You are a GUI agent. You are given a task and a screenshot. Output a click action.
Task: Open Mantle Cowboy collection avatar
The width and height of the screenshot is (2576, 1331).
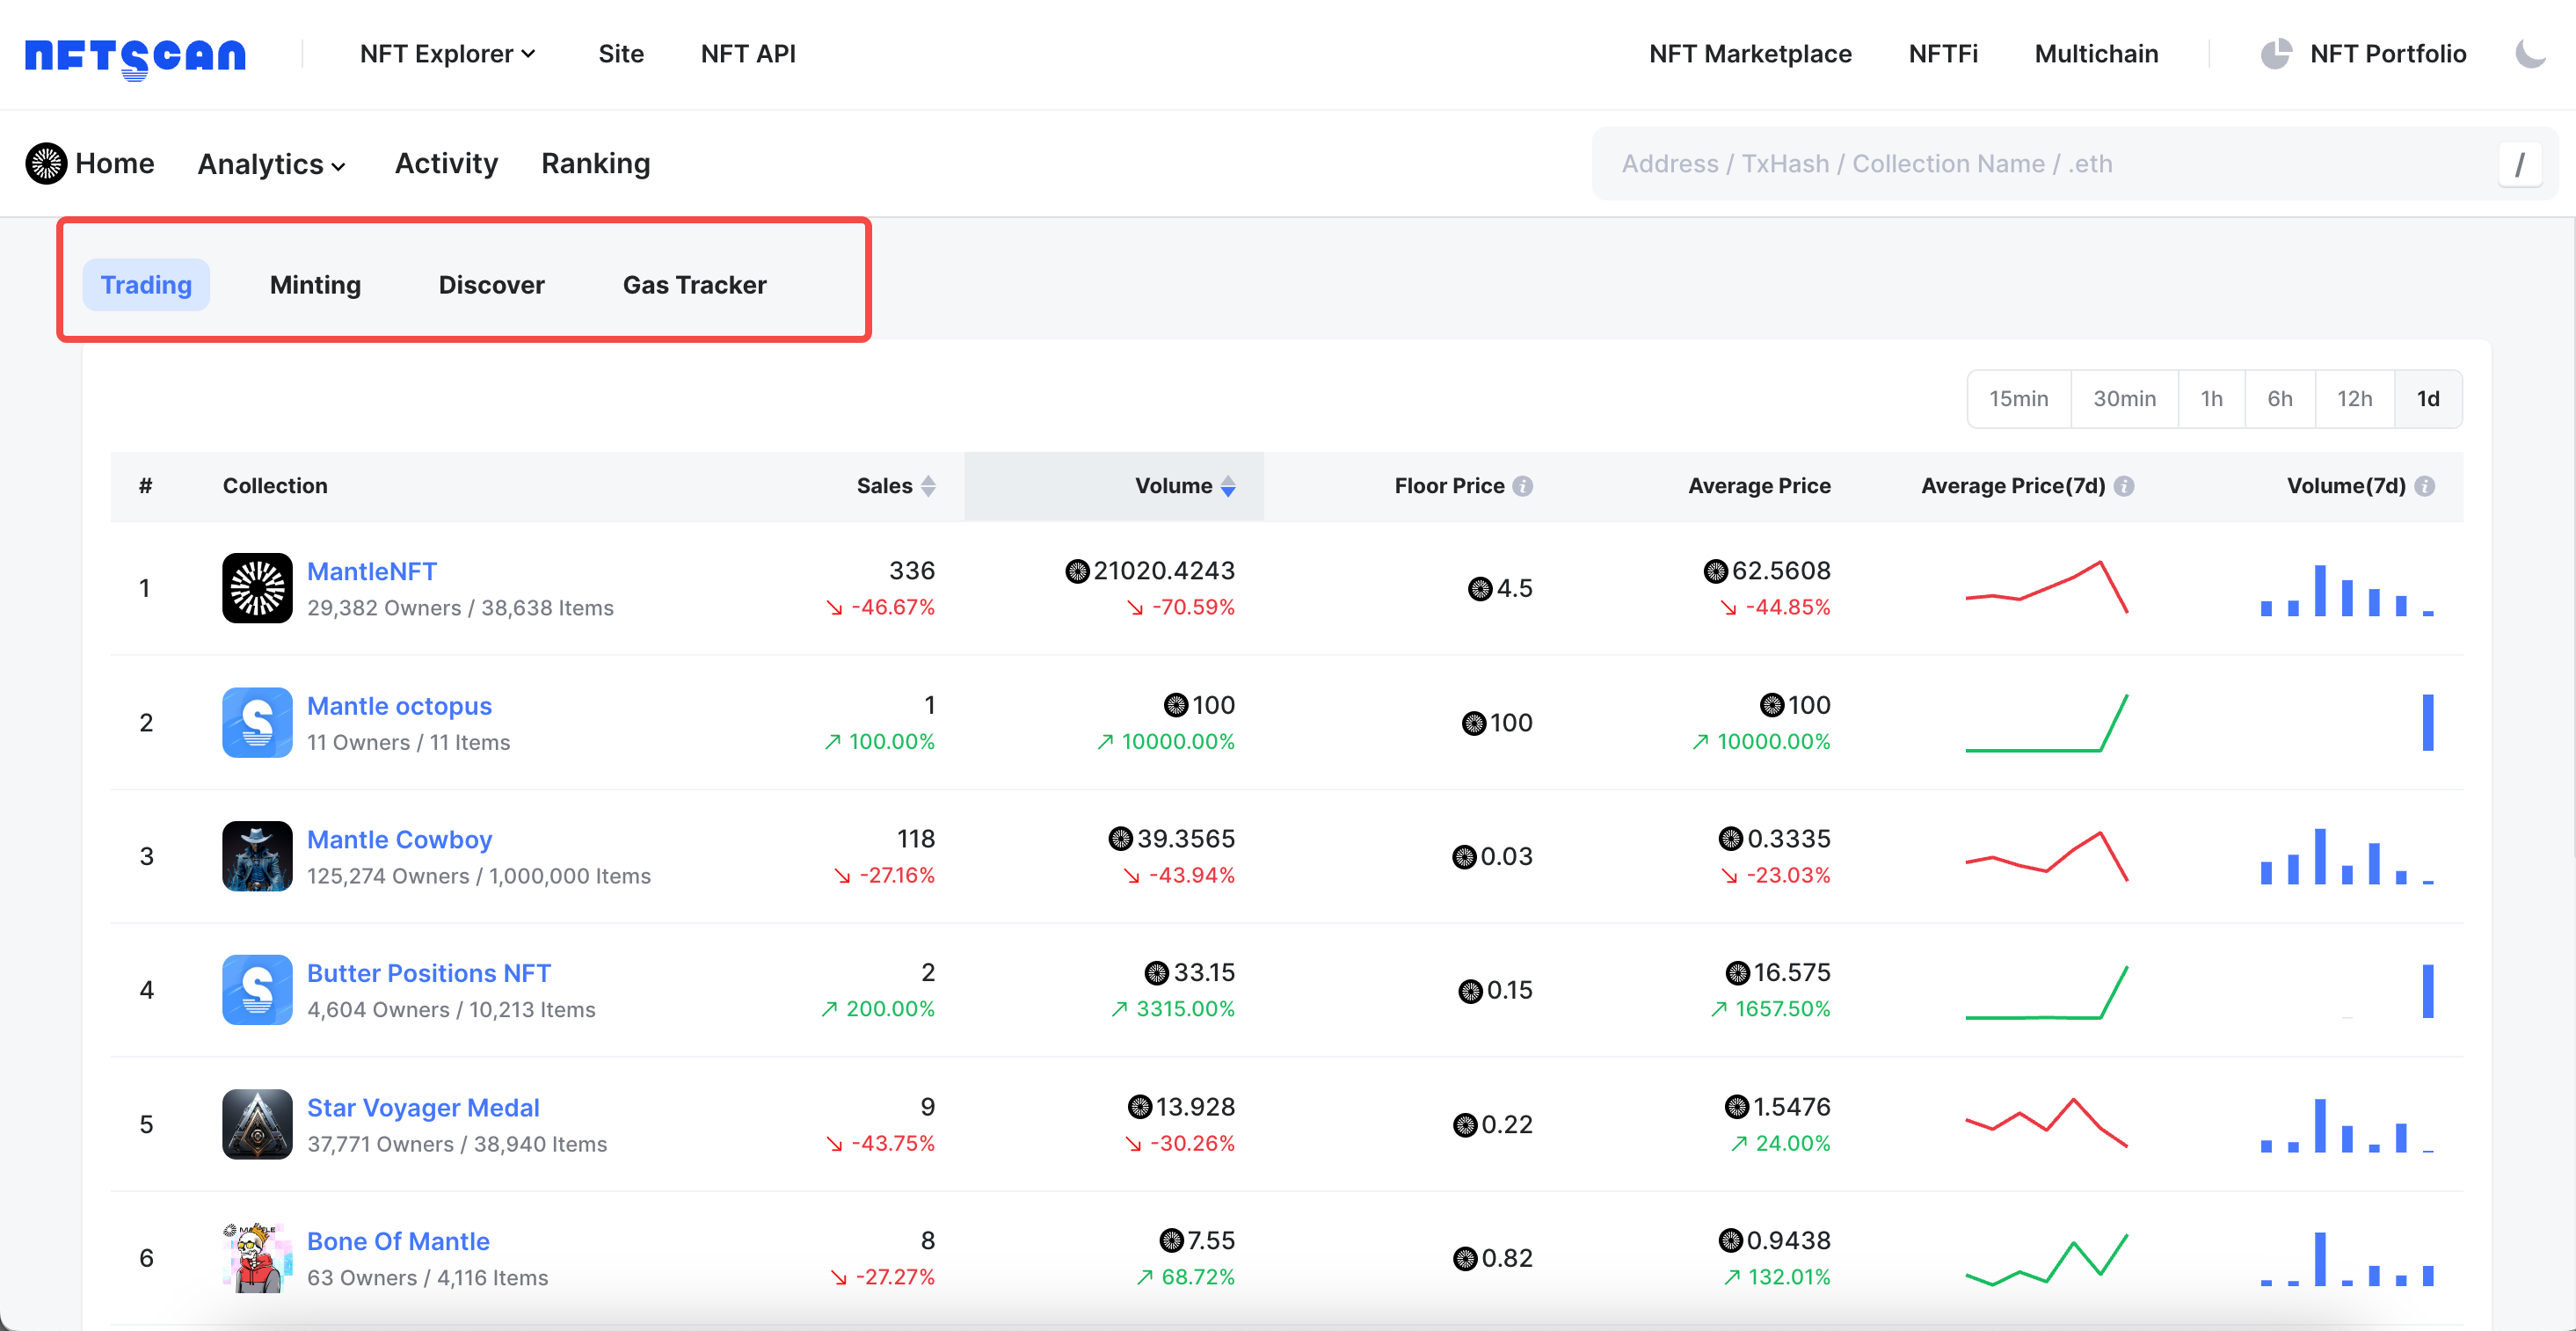[257, 856]
